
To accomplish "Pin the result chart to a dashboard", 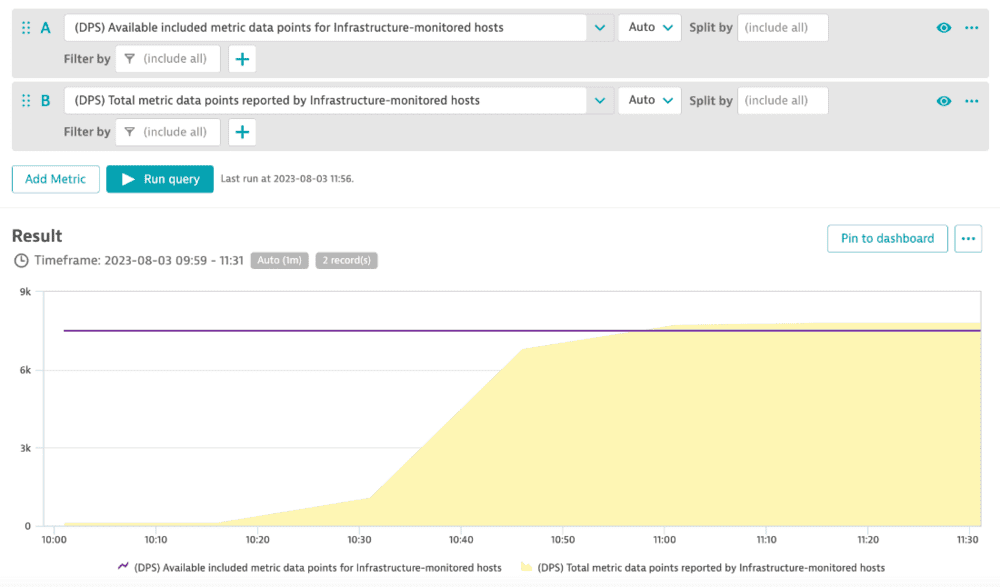I will click(x=887, y=238).
